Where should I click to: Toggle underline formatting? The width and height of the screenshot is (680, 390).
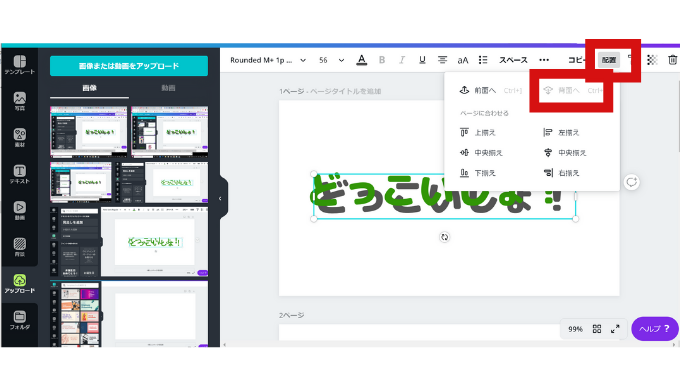point(422,60)
